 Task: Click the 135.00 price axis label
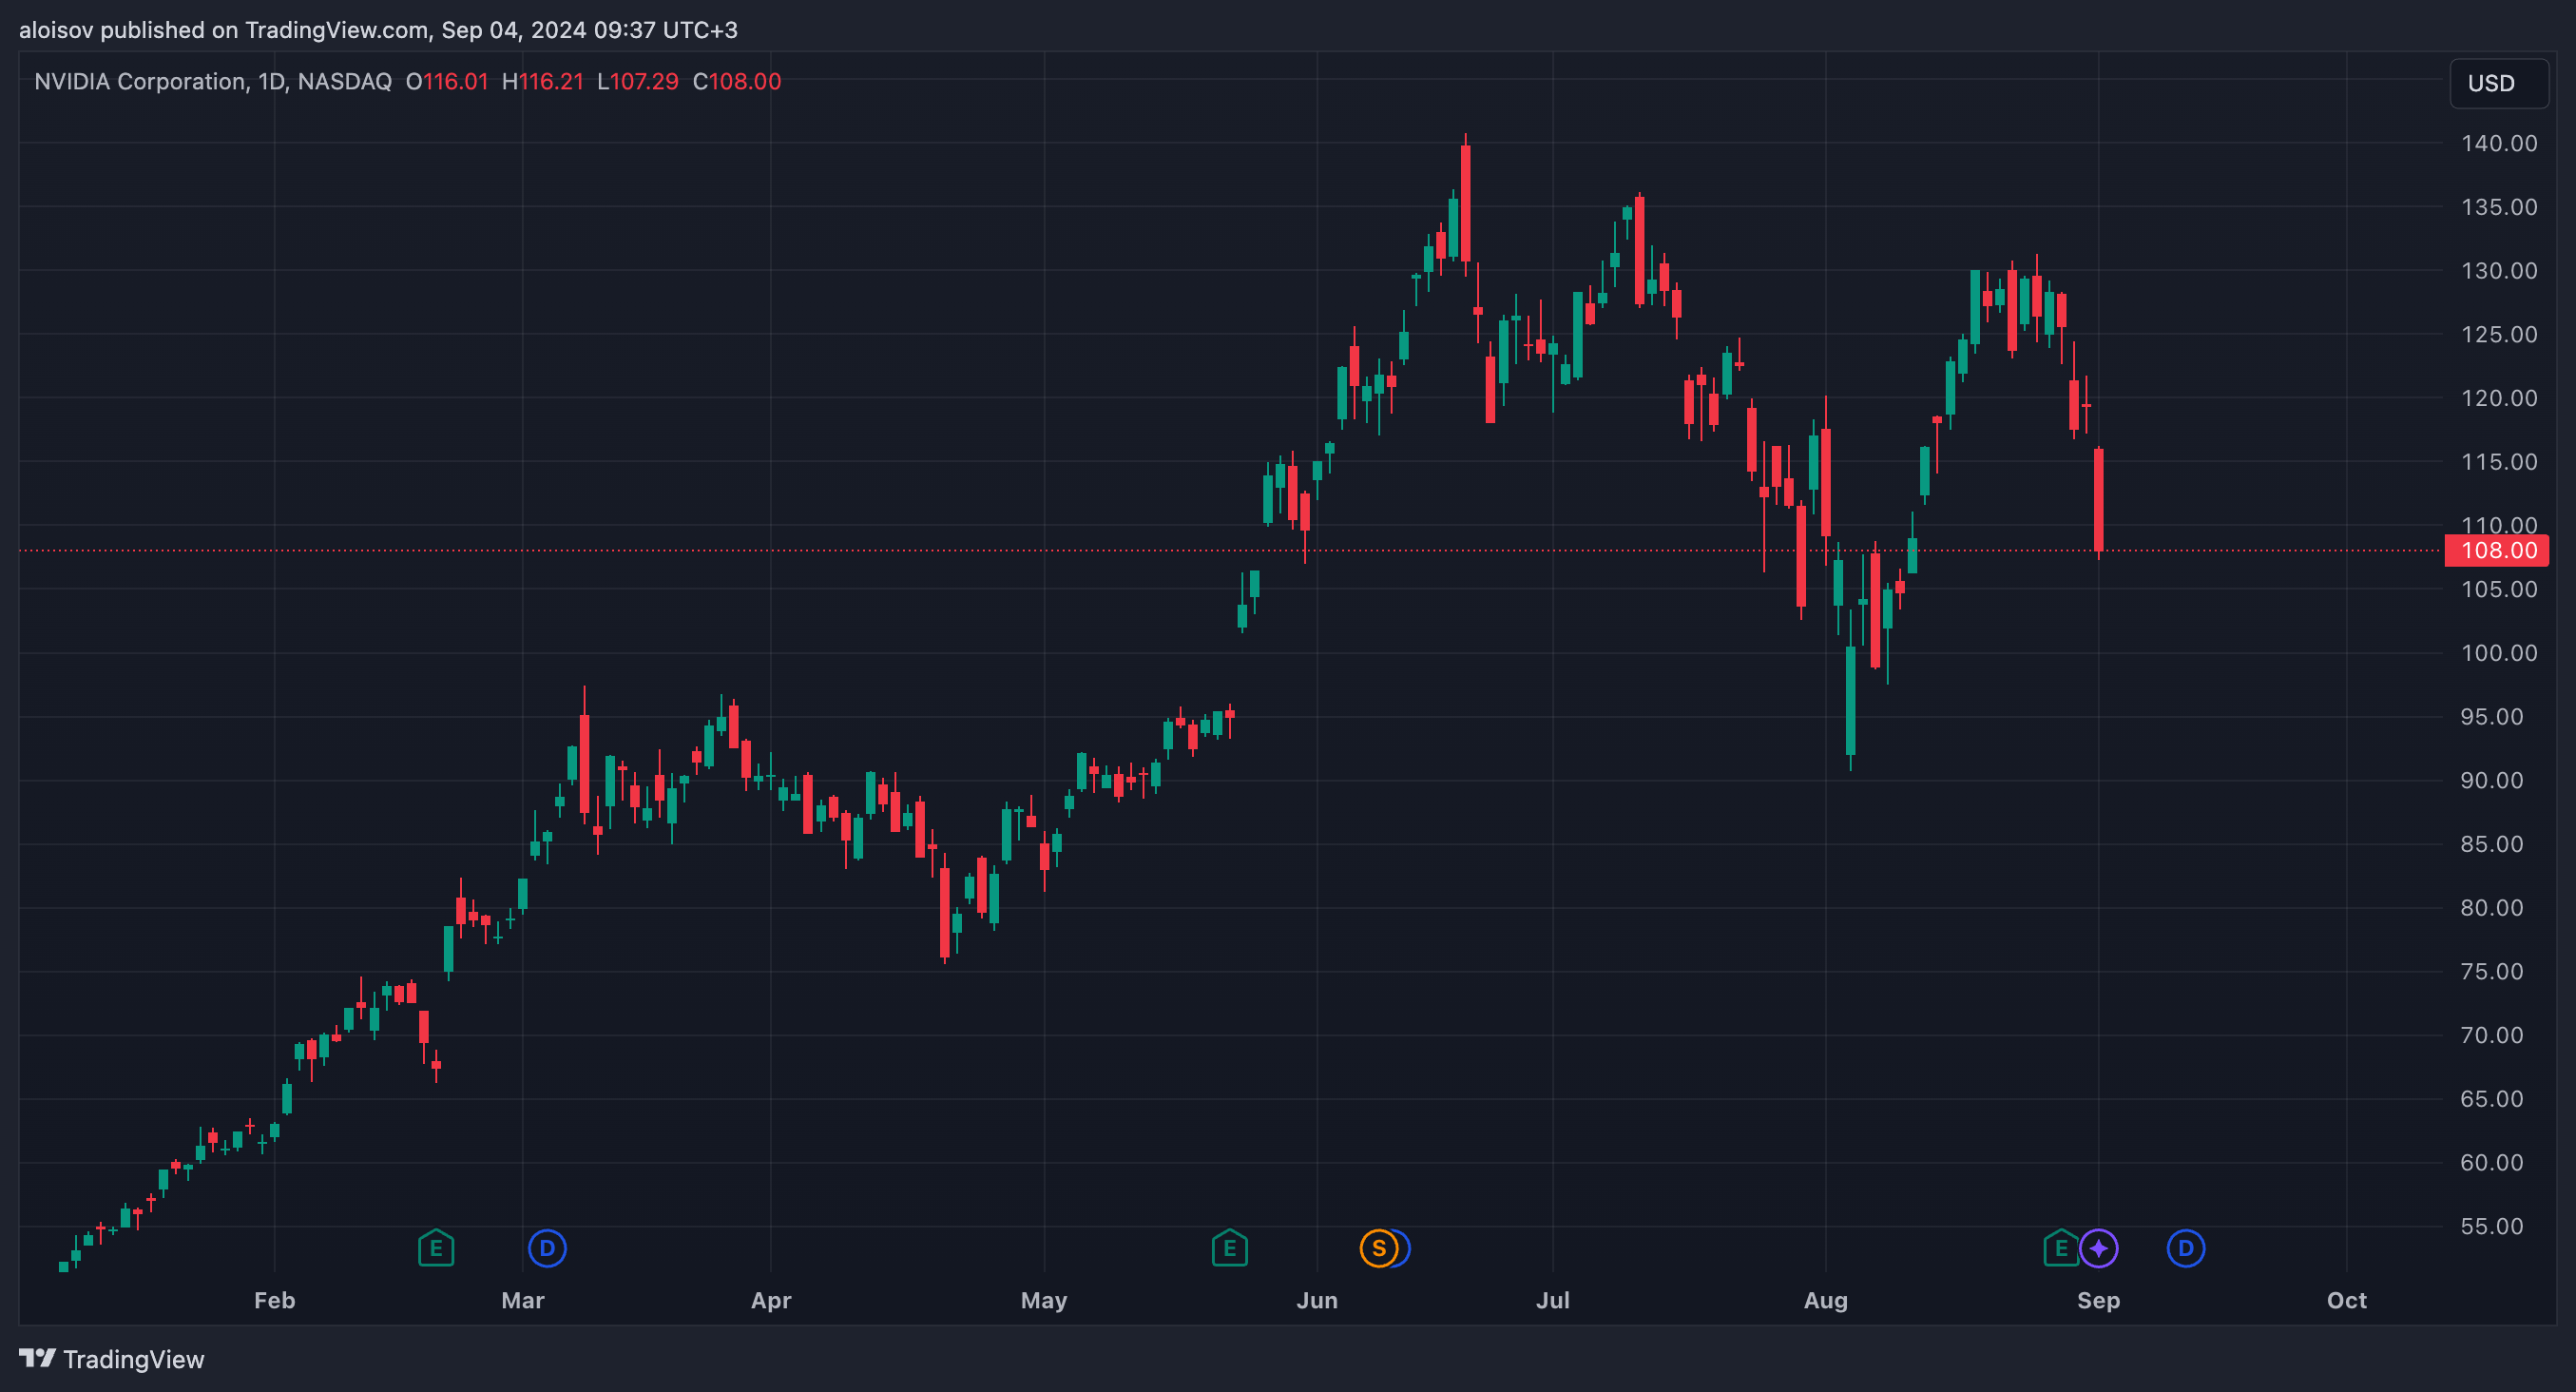[2499, 207]
